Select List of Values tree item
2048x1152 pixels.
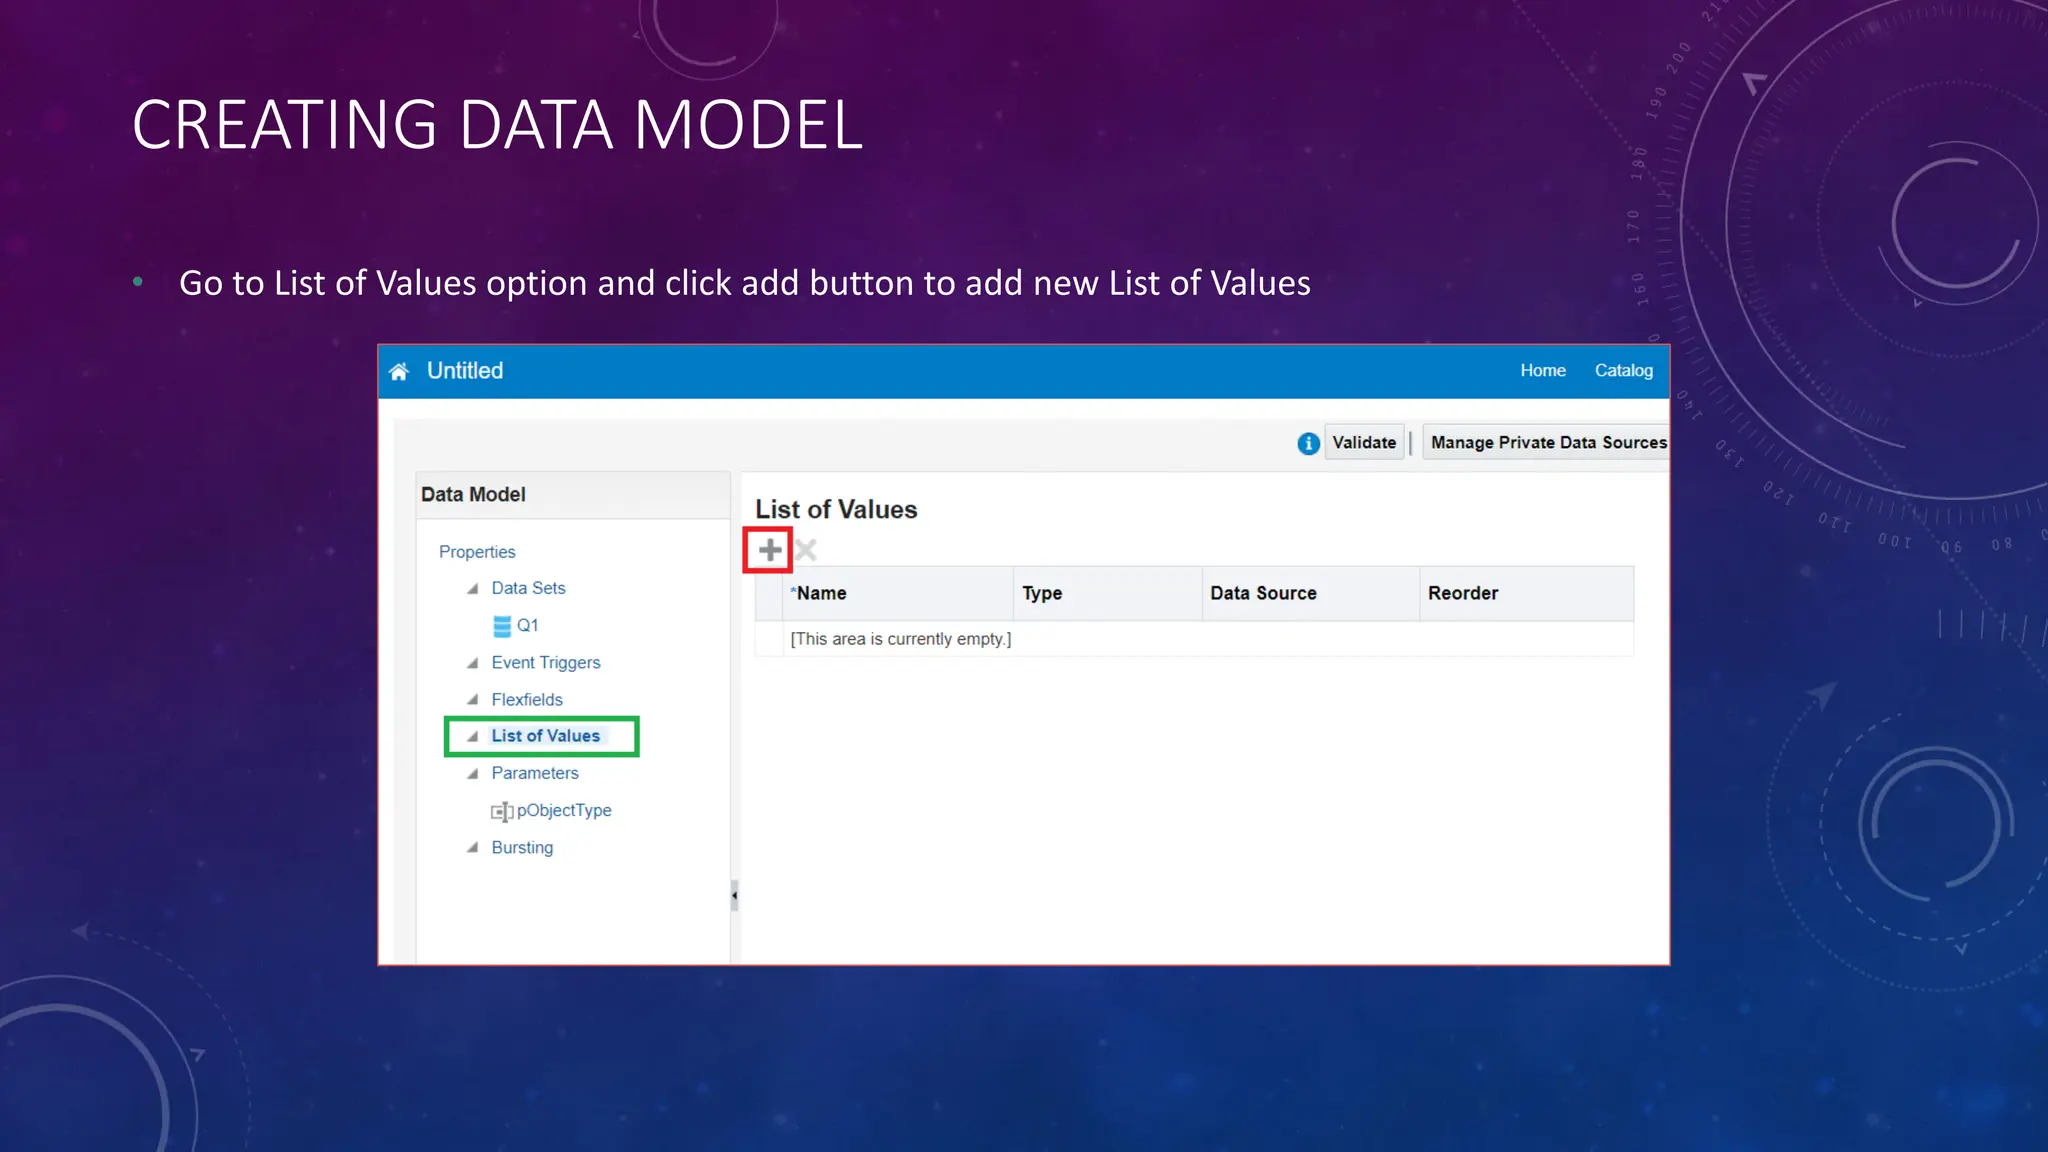[545, 736]
